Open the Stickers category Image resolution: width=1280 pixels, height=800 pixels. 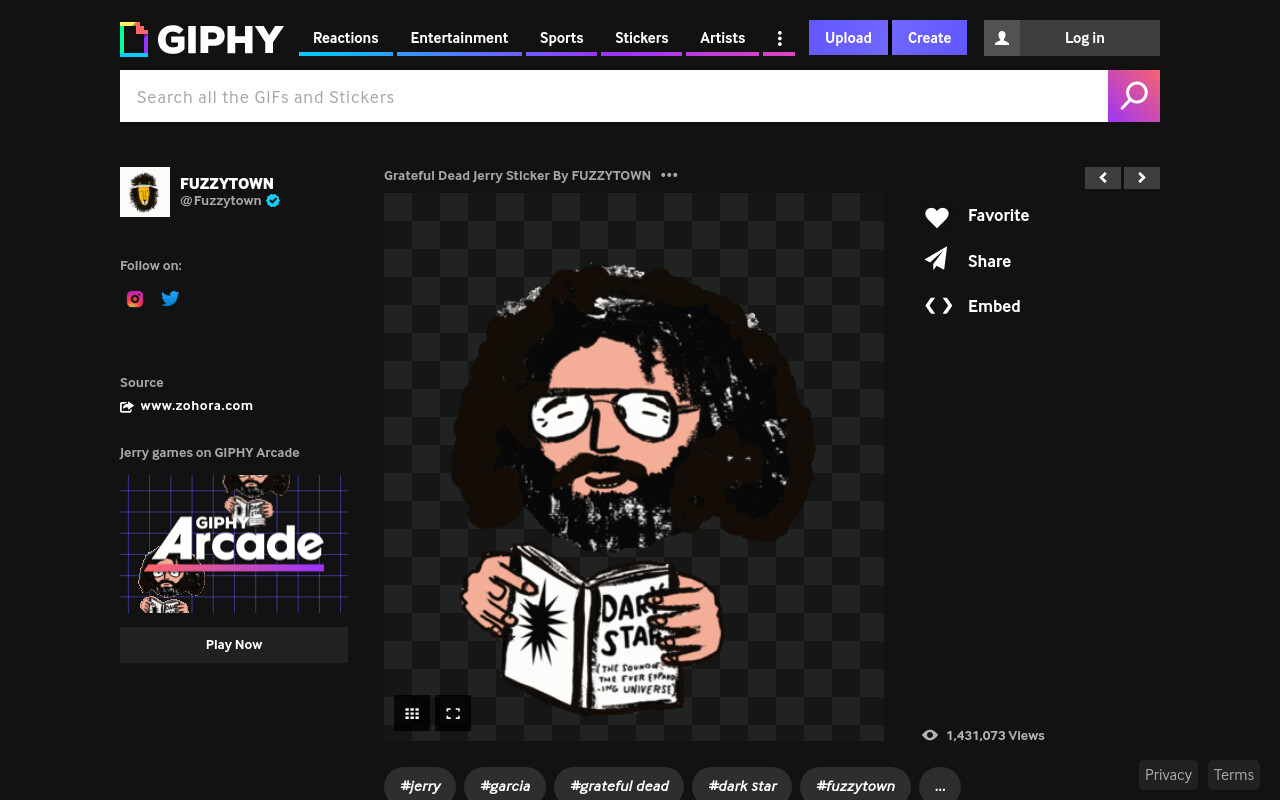pos(641,38)
